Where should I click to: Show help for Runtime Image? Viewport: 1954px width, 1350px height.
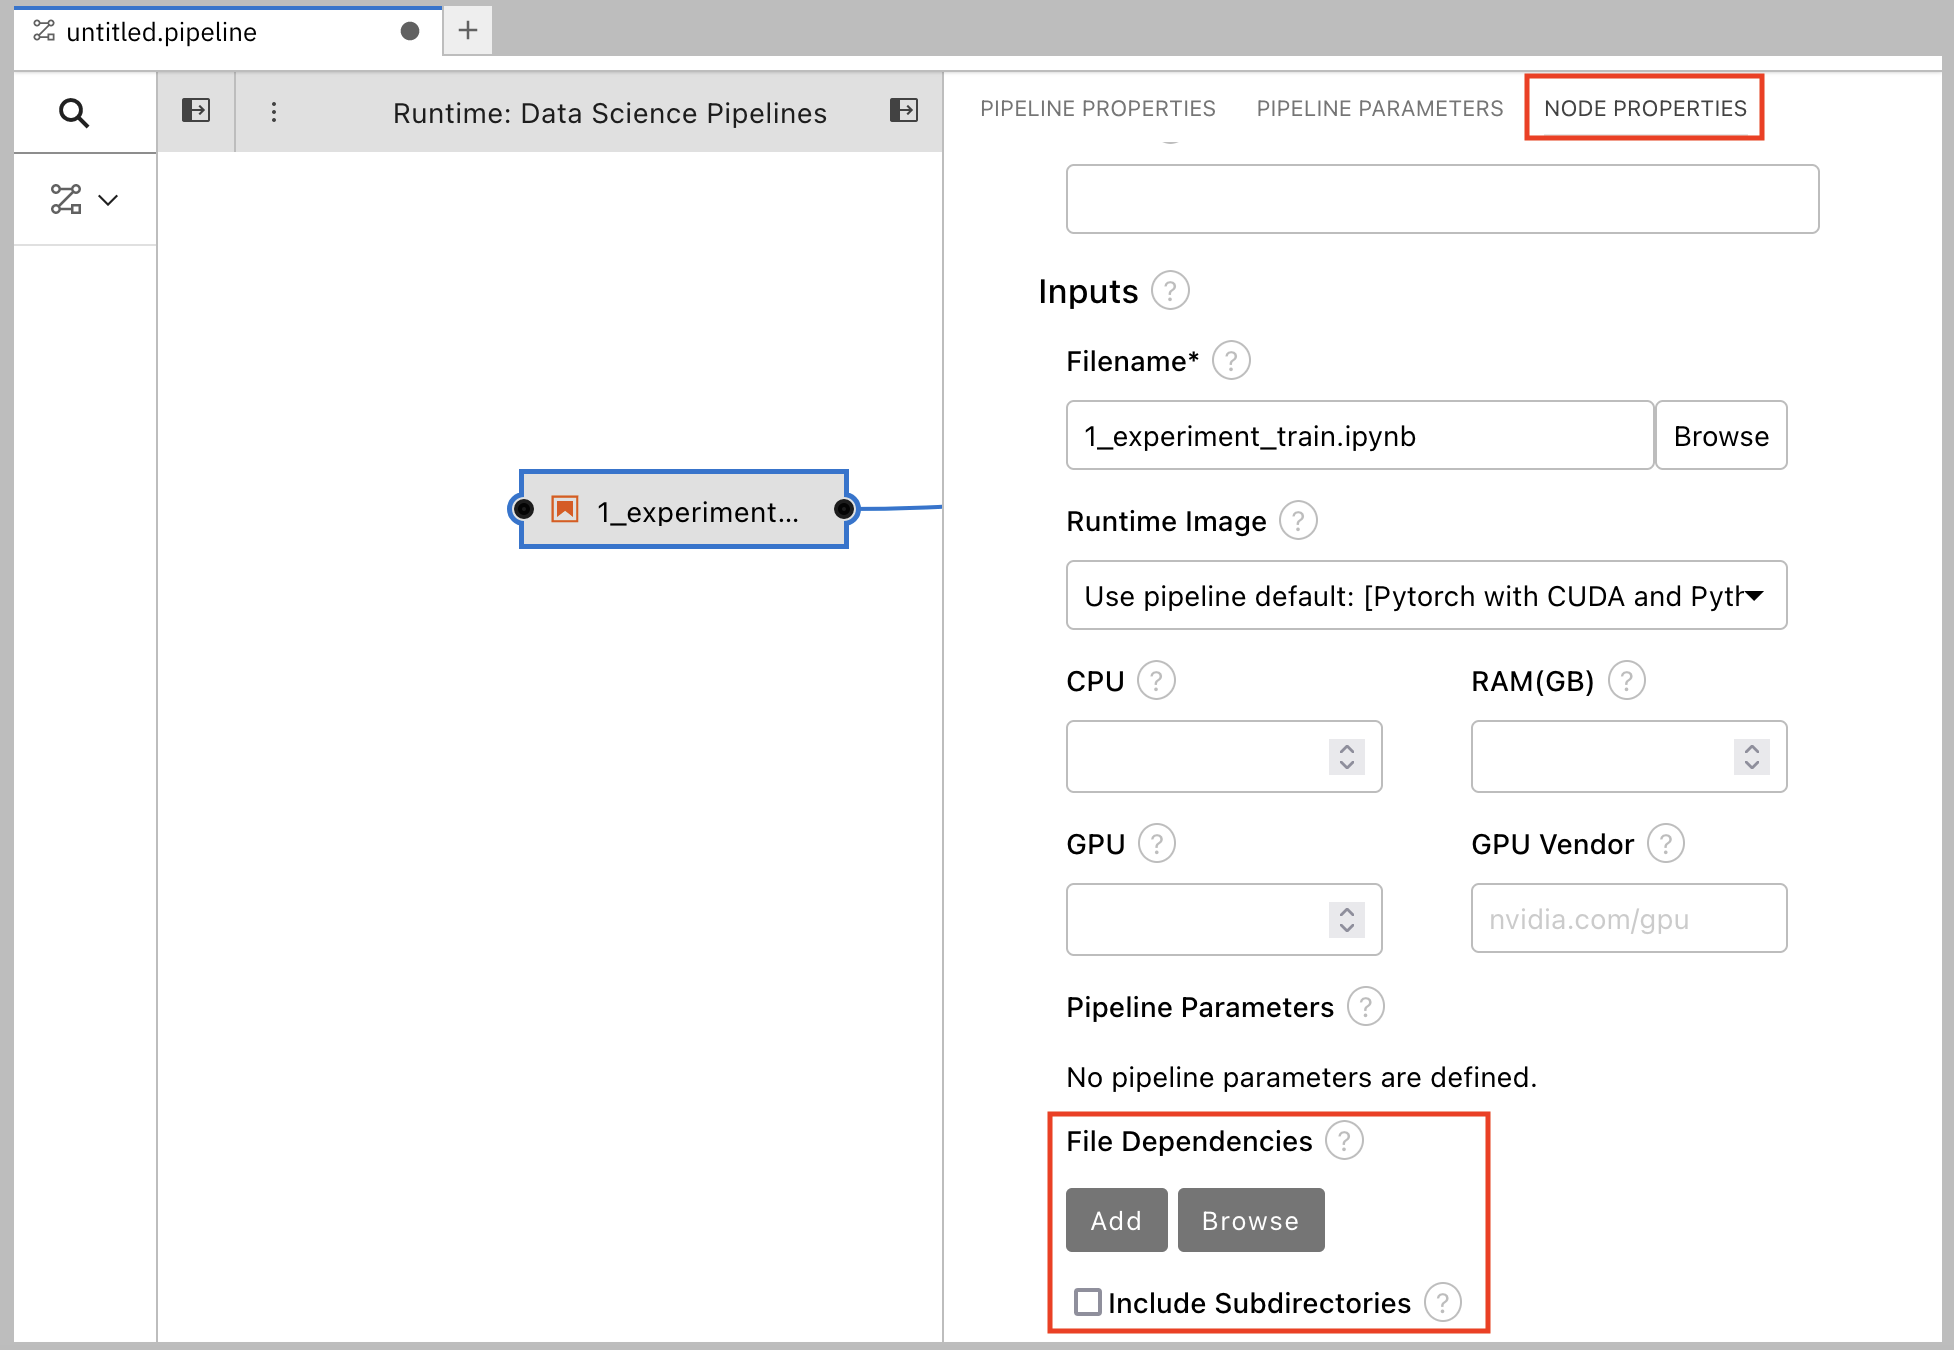[x=1298, y=521]
